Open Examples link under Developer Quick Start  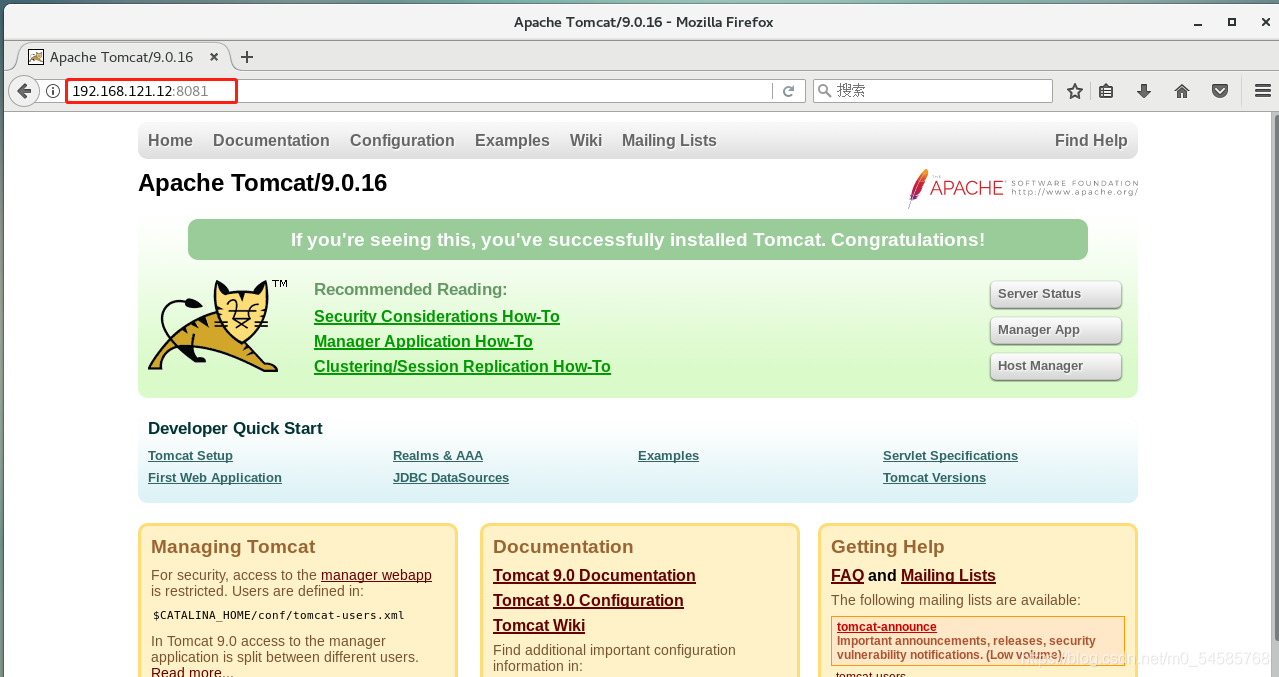click(x=668, y=456)
